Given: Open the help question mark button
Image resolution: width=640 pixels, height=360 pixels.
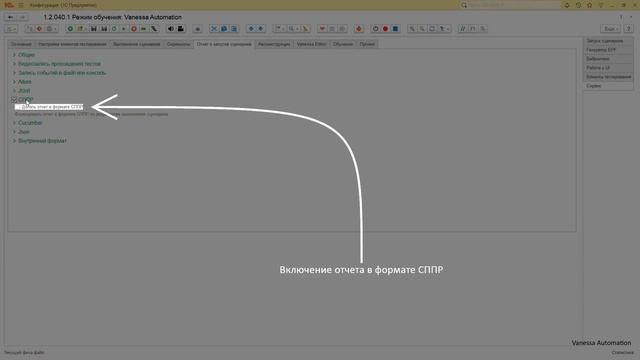Looking at the screenshot, I should 629,29.
